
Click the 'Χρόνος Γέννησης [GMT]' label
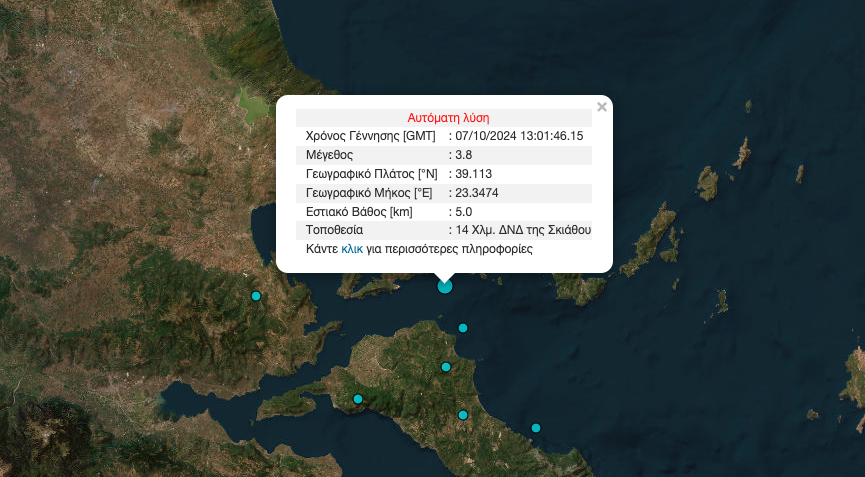(x=370, y=136)
